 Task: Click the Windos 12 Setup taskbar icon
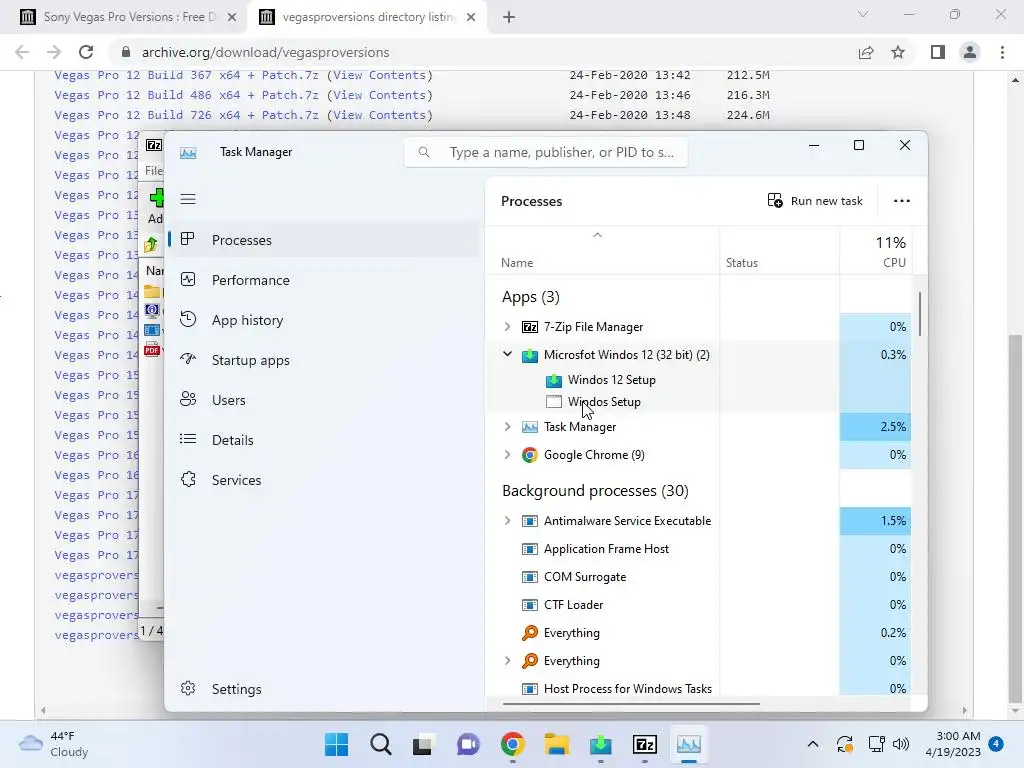tap(601, 744)
